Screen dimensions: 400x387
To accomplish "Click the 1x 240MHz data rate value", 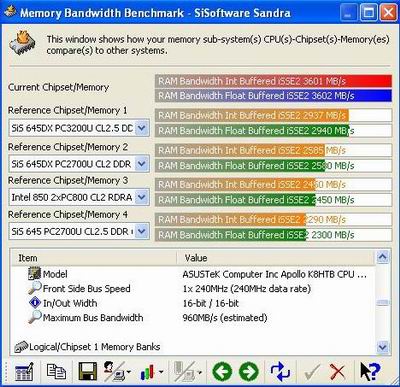I will click(247, 288).
